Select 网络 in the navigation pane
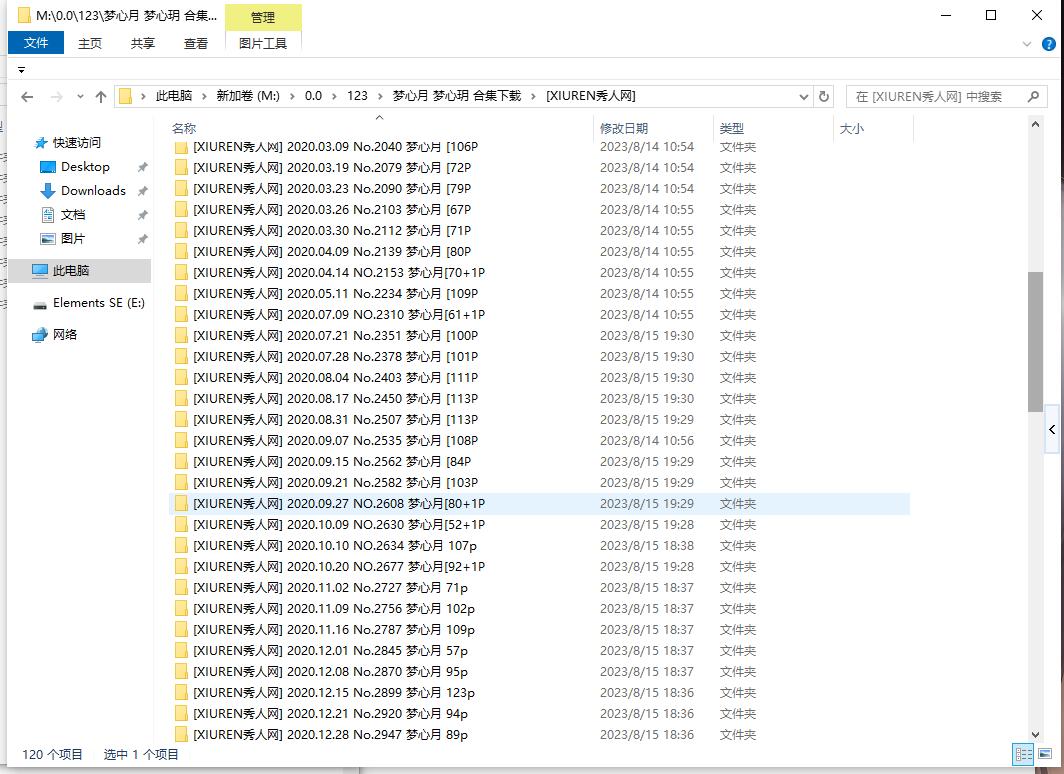This screenshot has width=1064, height=774. [64, 334]
